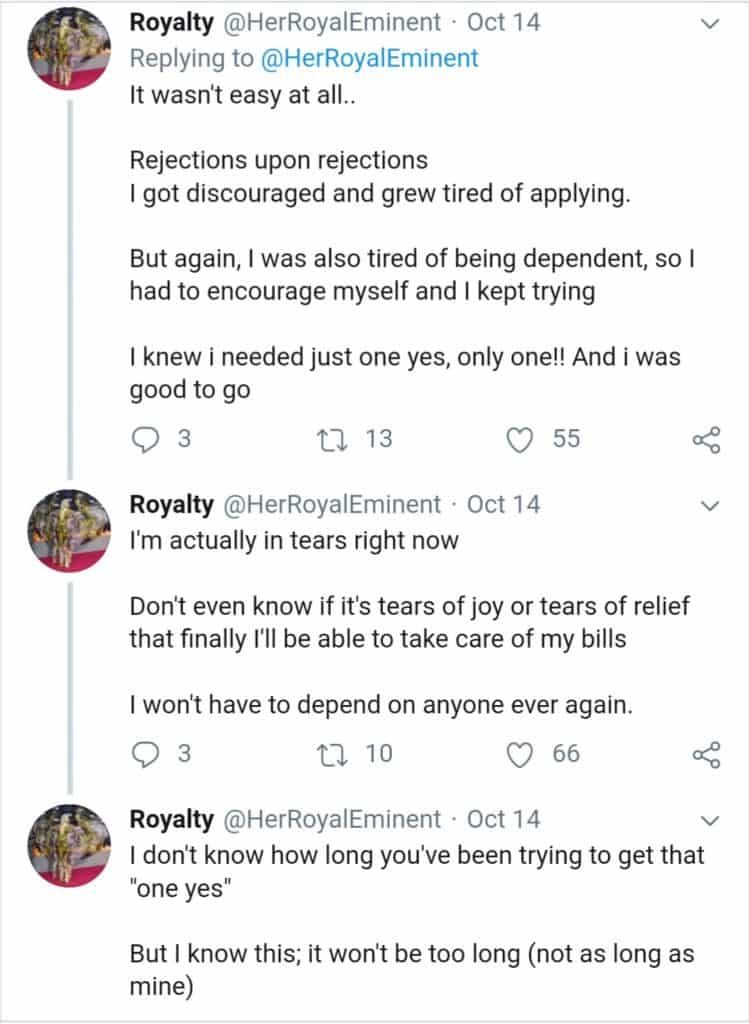This screenshot has width=749, height=1024.
Task: Open Royalty's profile from first tweet name
Action: (x=171, y=24)
